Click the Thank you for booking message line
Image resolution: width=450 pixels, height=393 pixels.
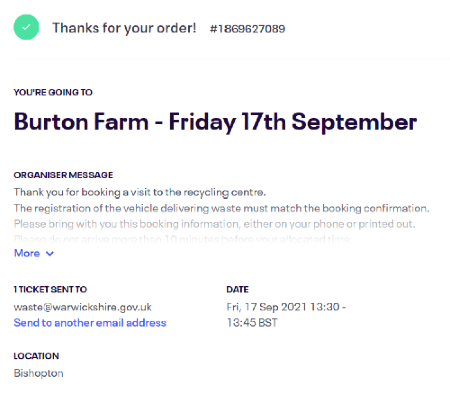[x=140, y=192]
